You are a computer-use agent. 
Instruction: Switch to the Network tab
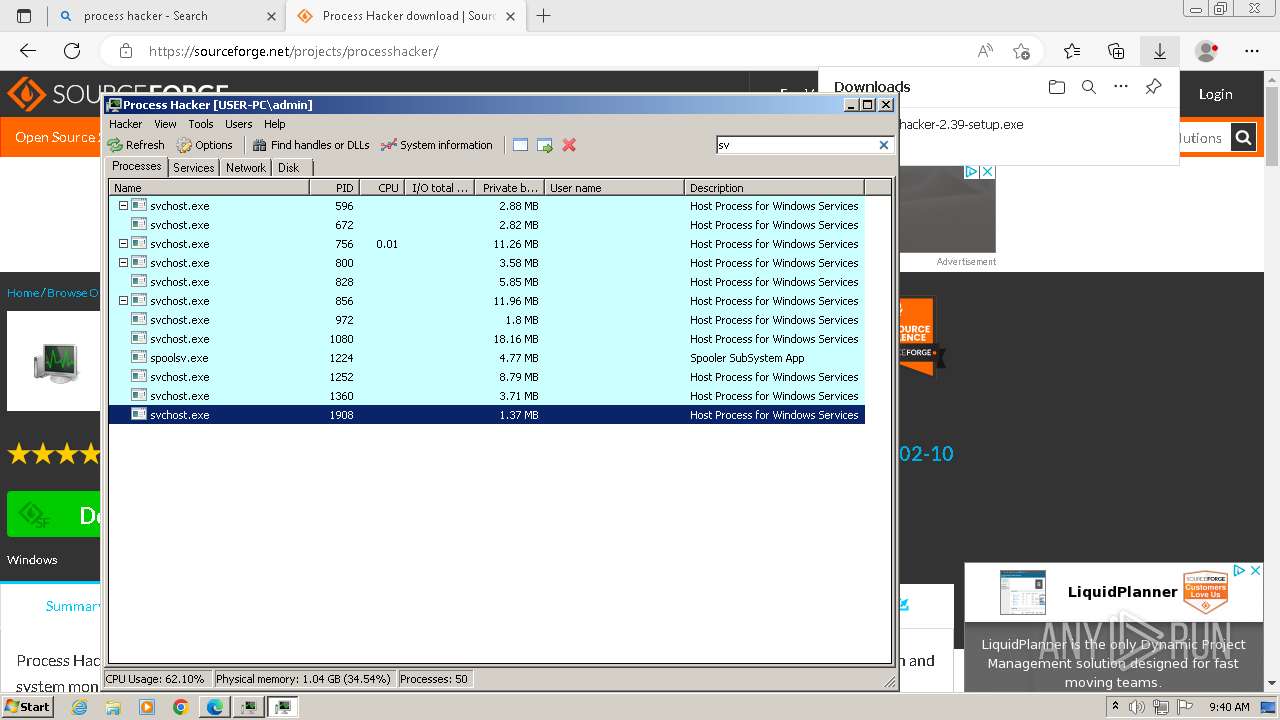coord(246,168)
